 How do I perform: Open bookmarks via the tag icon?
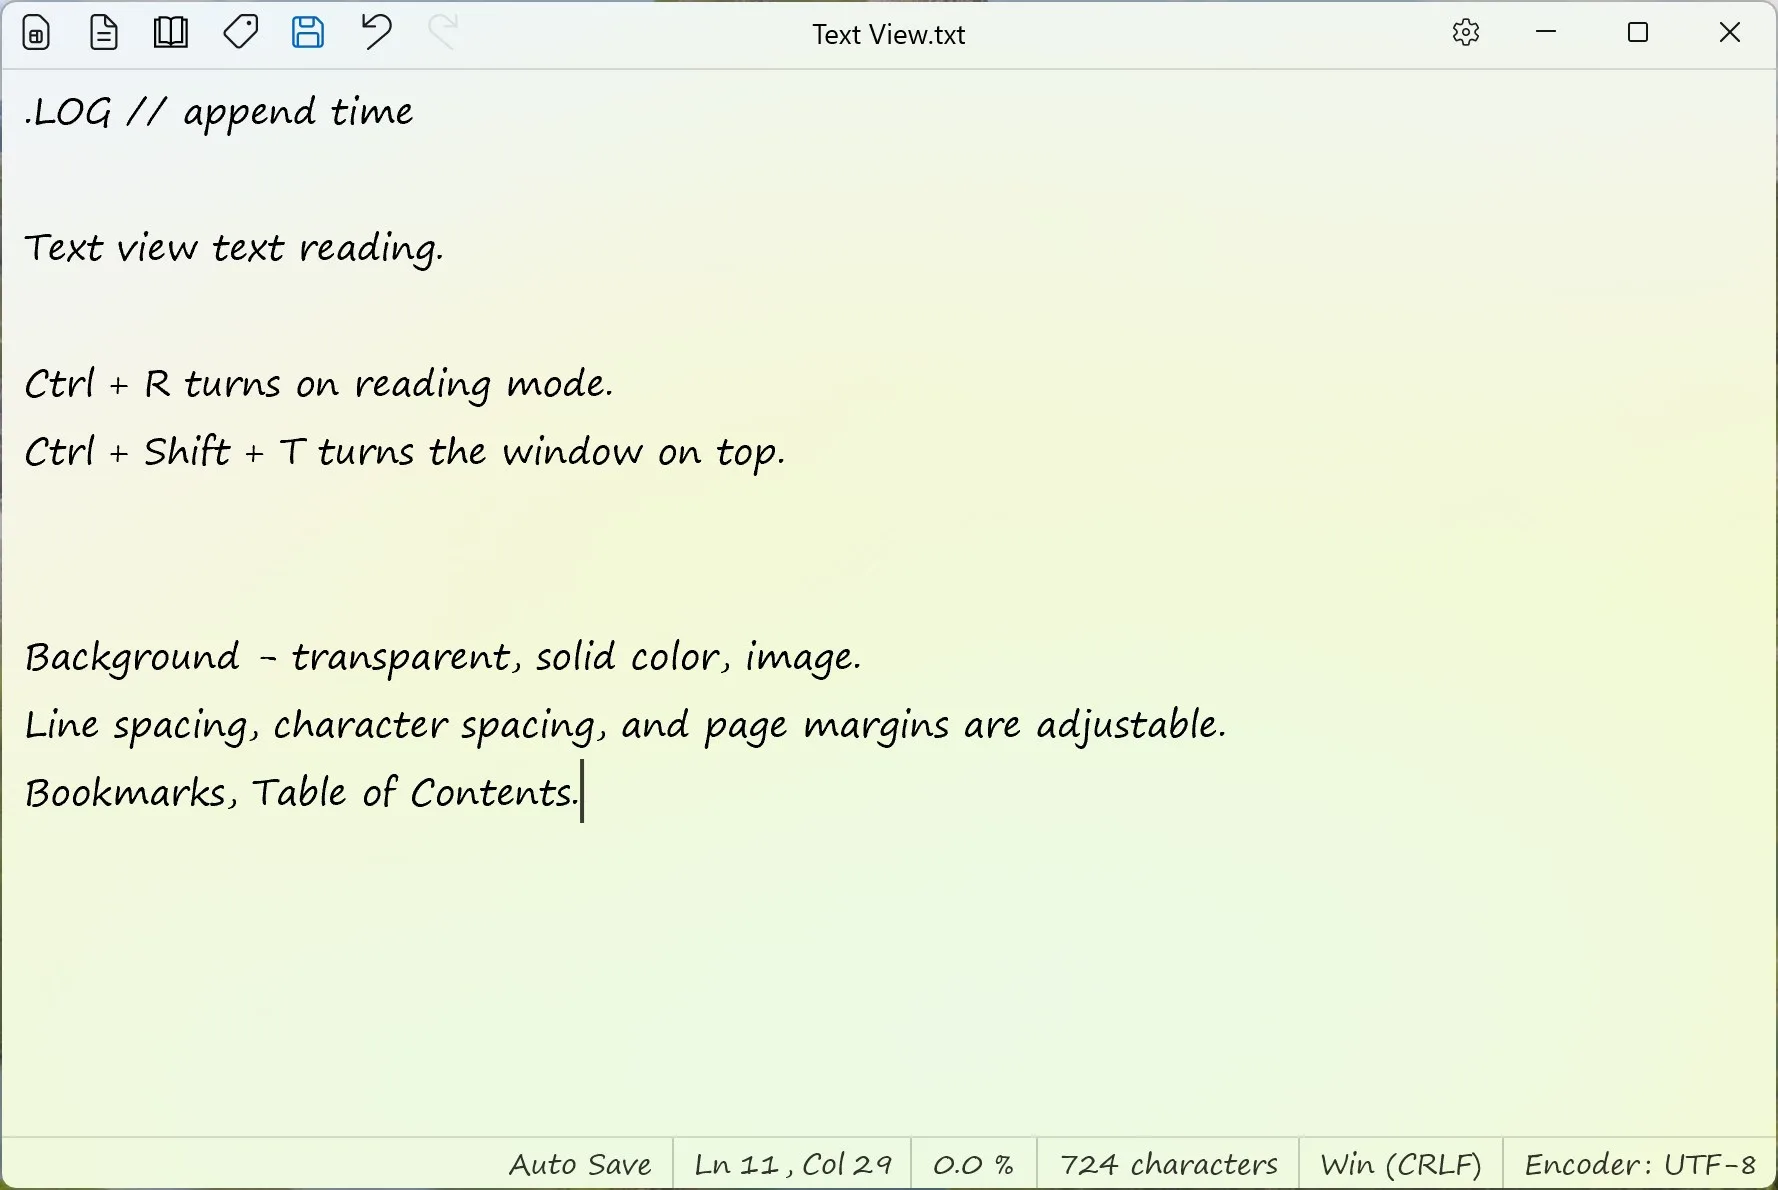[x=240, y=33]
